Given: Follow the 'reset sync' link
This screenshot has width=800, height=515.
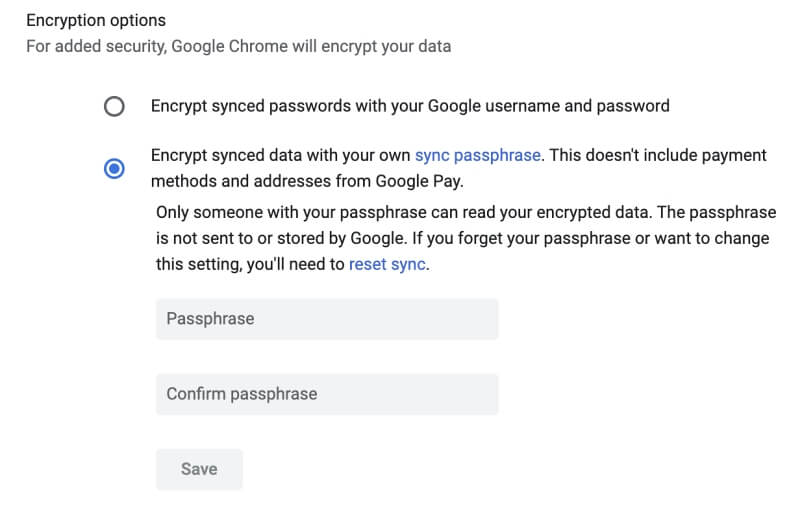Looking at the screenshot, I should point(388,265).
